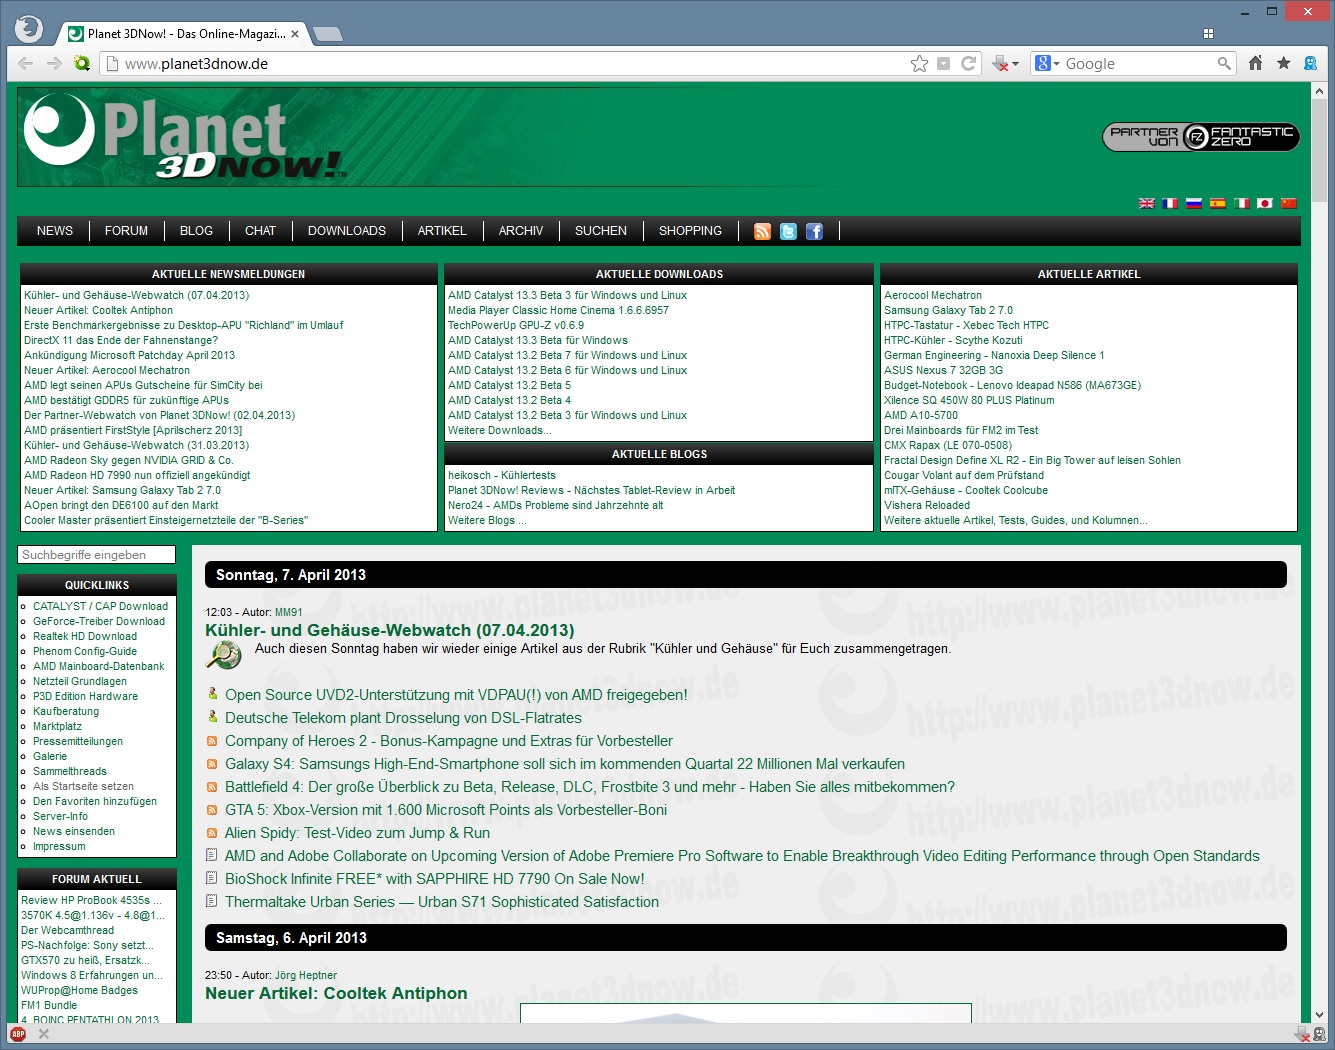Image resolution: width=1335 pixels, height=1050 pixels.
Task: Open the FORUM menu item
Action: pyautogui.click(x=126, y=231)
